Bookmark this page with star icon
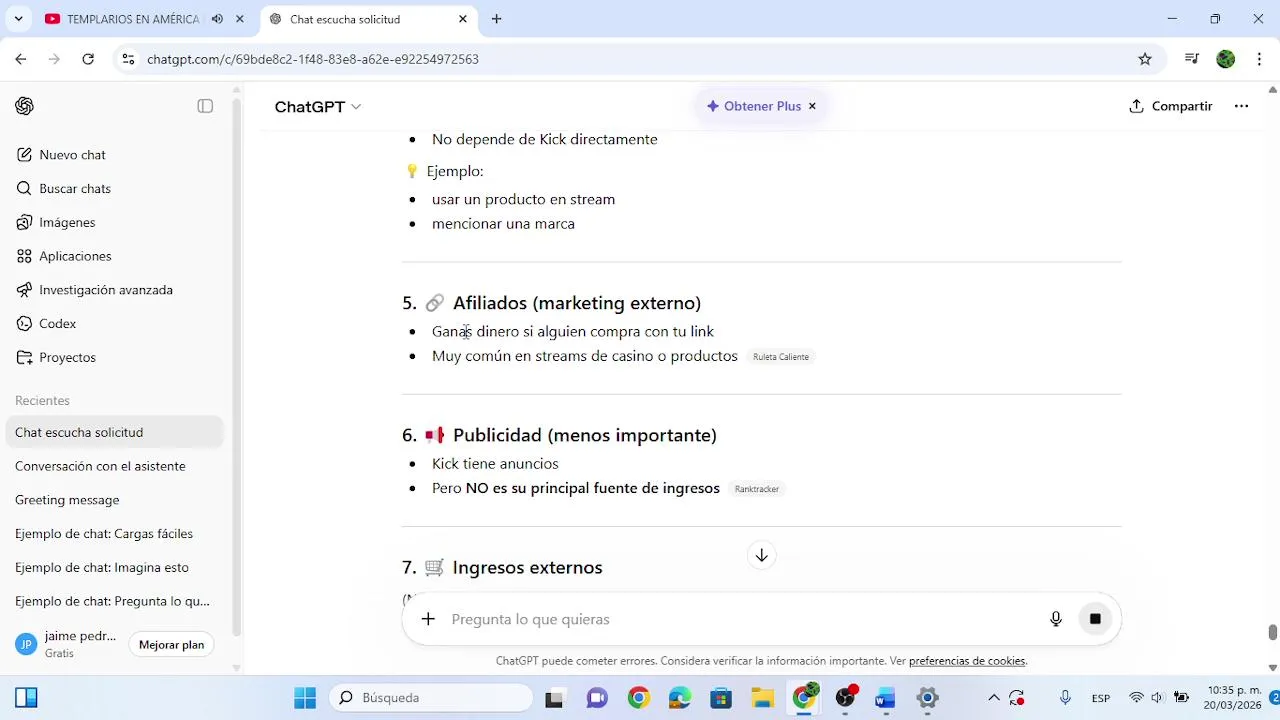The height and width of the screenshot is (720, 1280). tap(1145, 59)
